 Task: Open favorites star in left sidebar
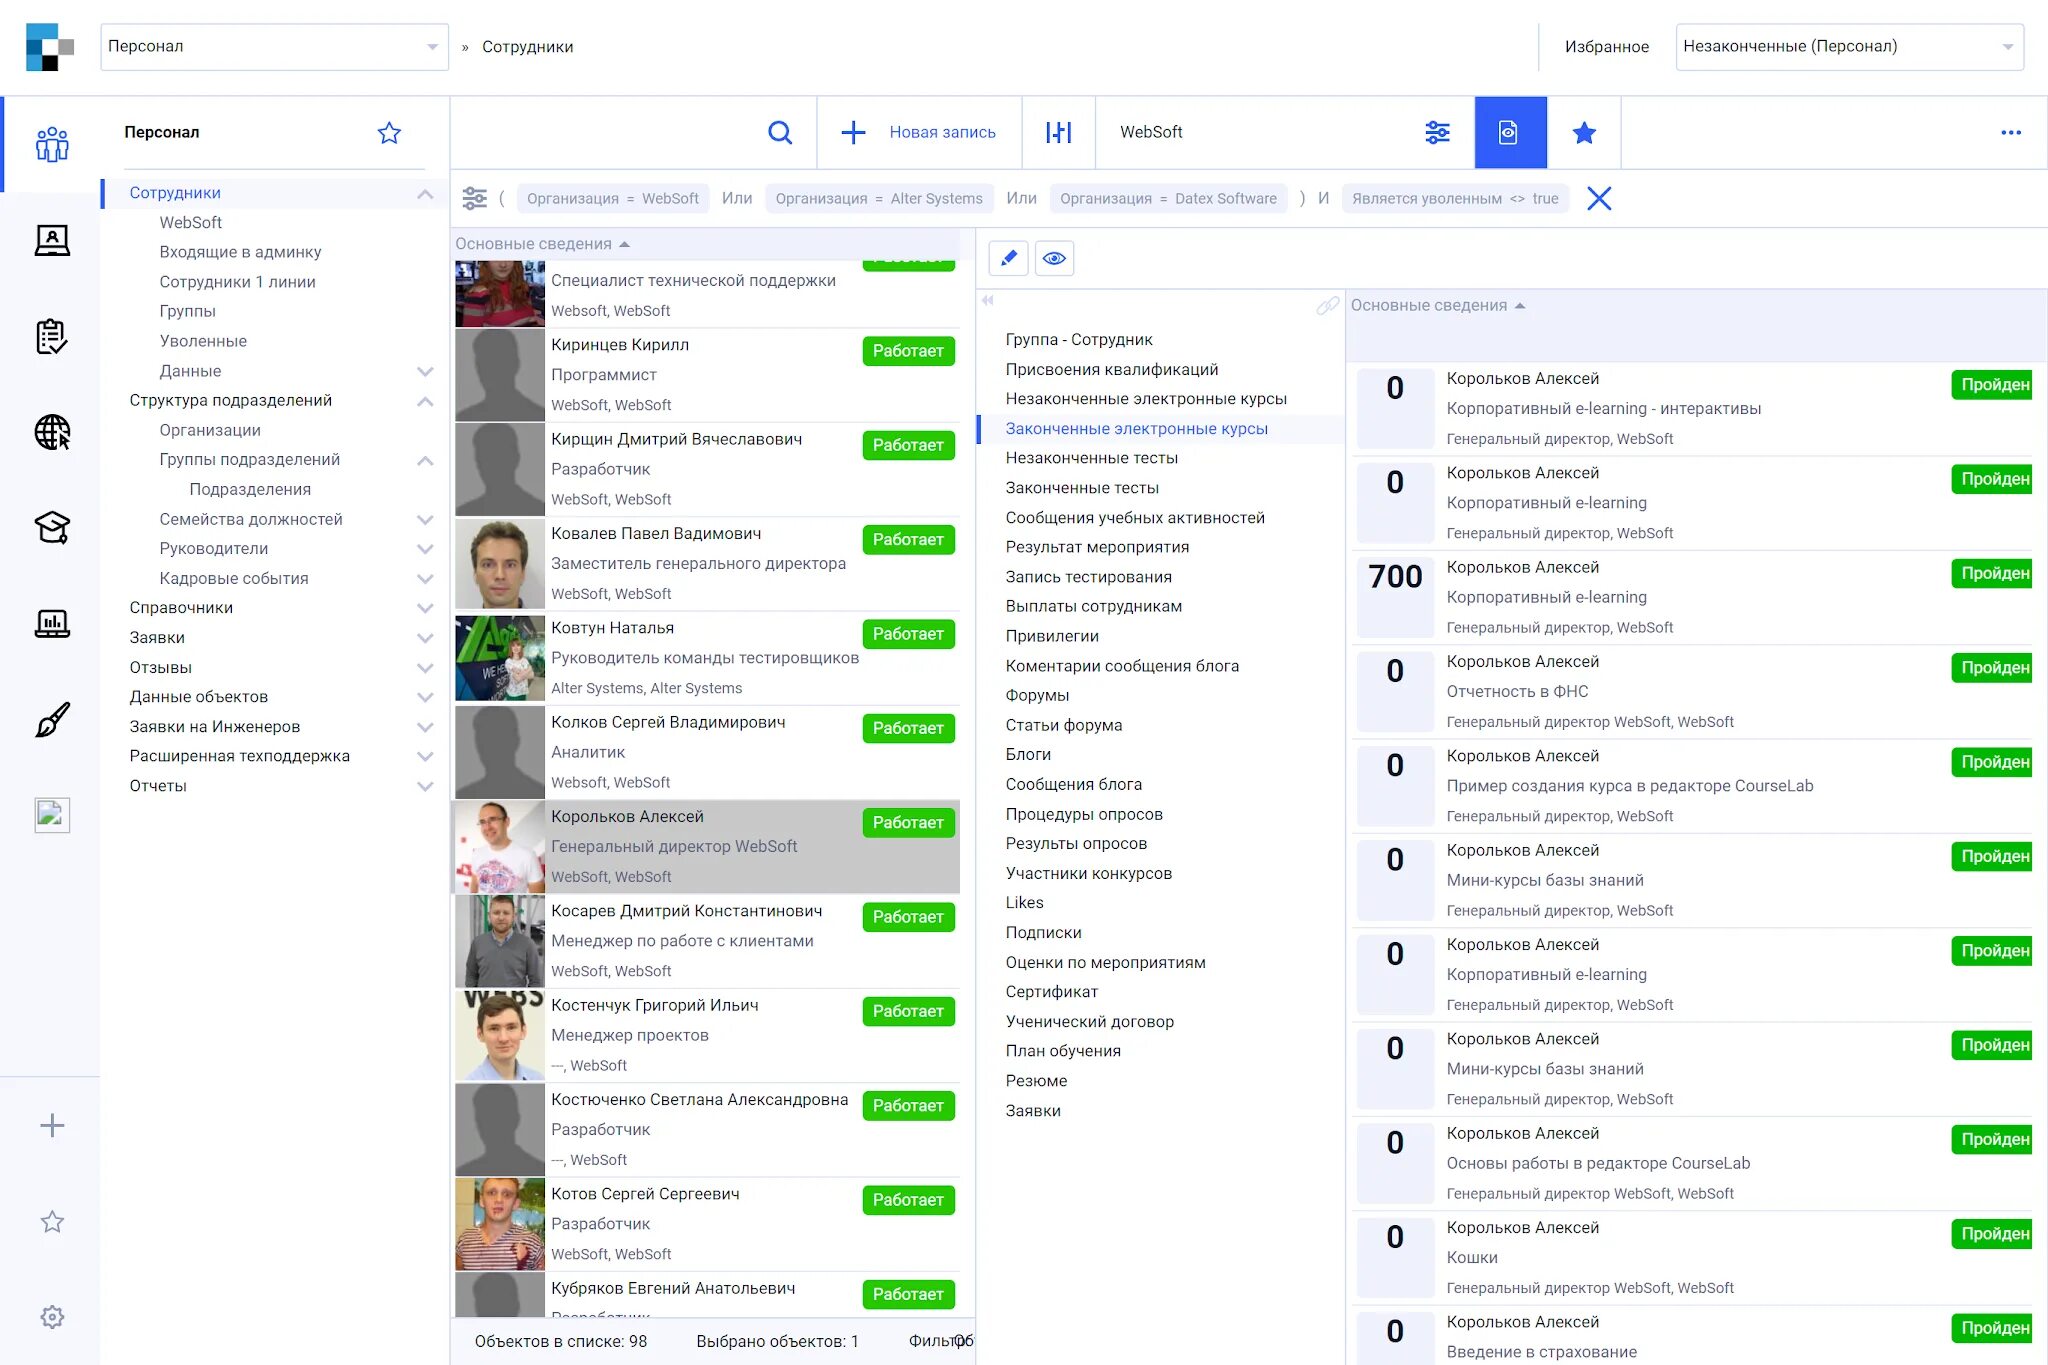[x=52, y=1222]
